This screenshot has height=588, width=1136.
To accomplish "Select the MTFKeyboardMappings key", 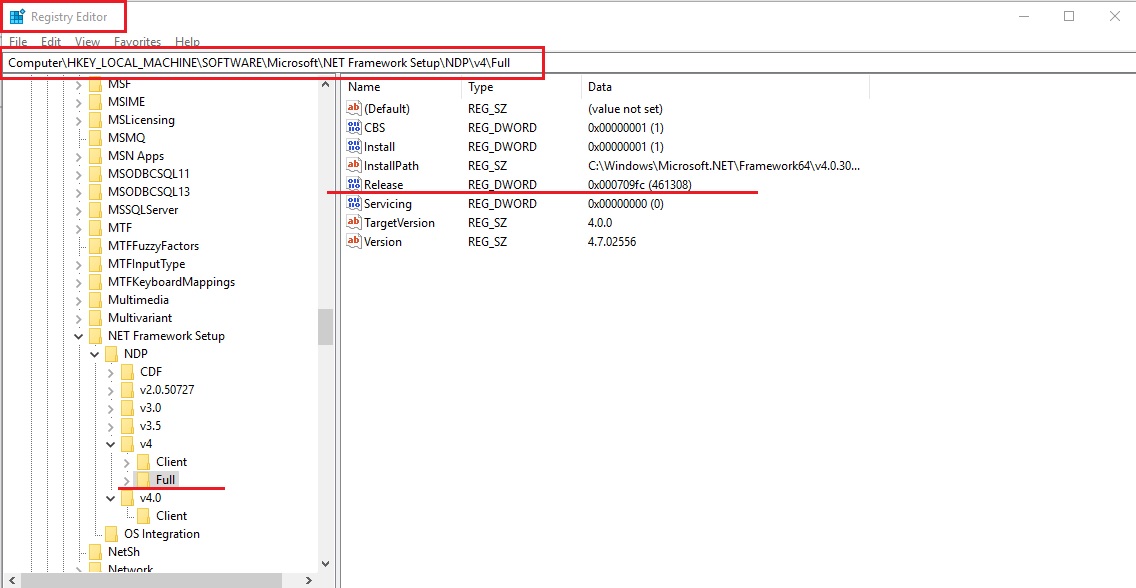I will [171, 282].
